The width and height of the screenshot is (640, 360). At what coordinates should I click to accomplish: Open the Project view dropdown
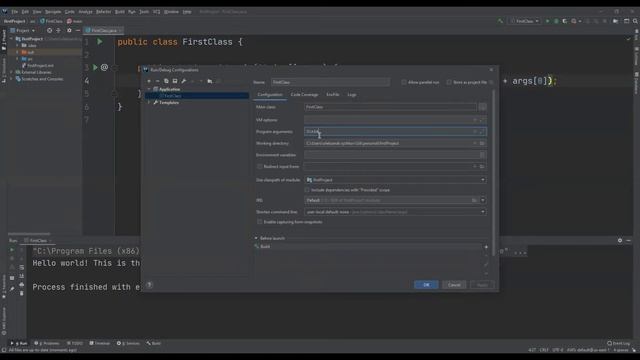pos(22,31)
